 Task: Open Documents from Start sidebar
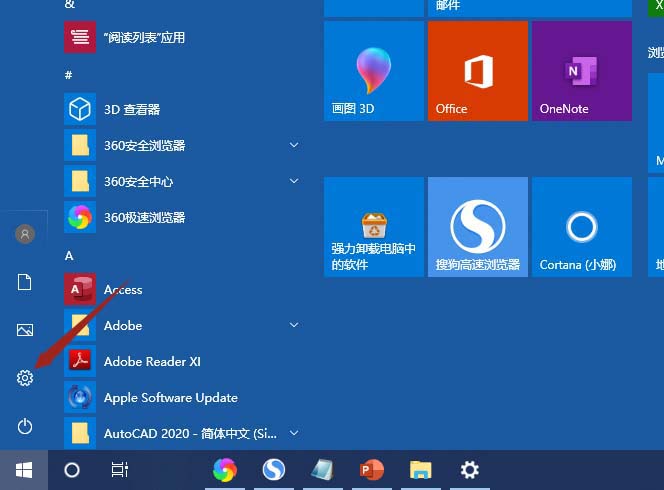pyautogui.click(x=25, y=282)
